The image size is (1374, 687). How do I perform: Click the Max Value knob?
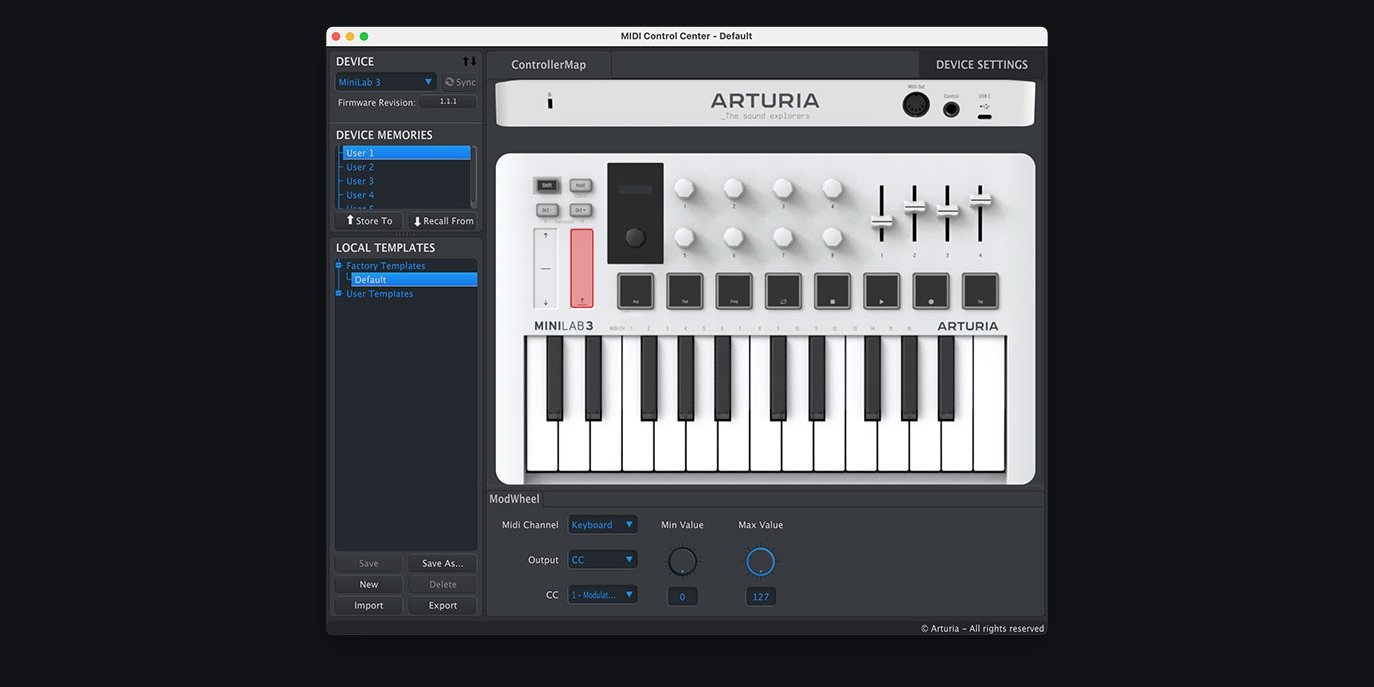(761, 561)
